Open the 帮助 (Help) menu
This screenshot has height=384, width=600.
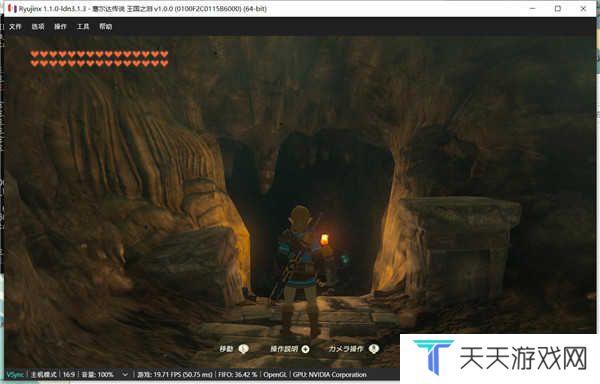pyautogui.click(x=106, y=26)
